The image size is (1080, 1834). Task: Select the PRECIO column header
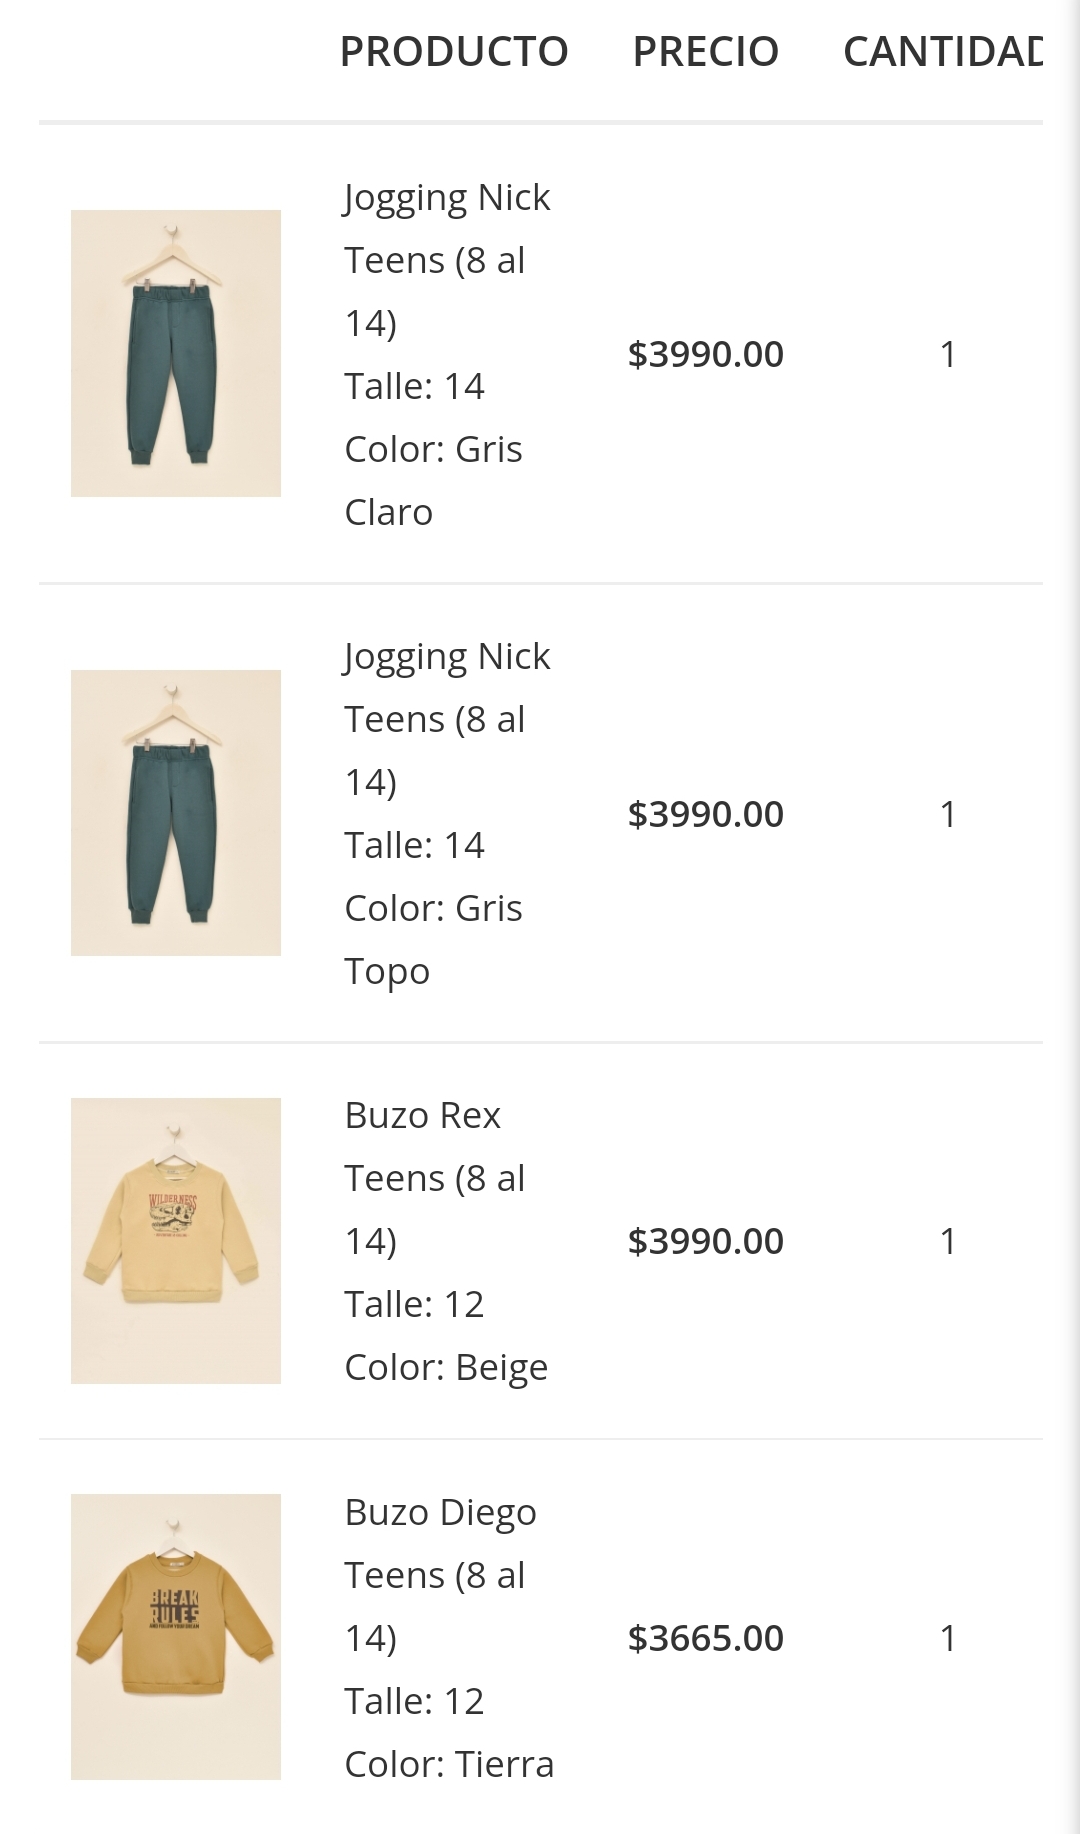pyautogui.click(x=706, y=51)
